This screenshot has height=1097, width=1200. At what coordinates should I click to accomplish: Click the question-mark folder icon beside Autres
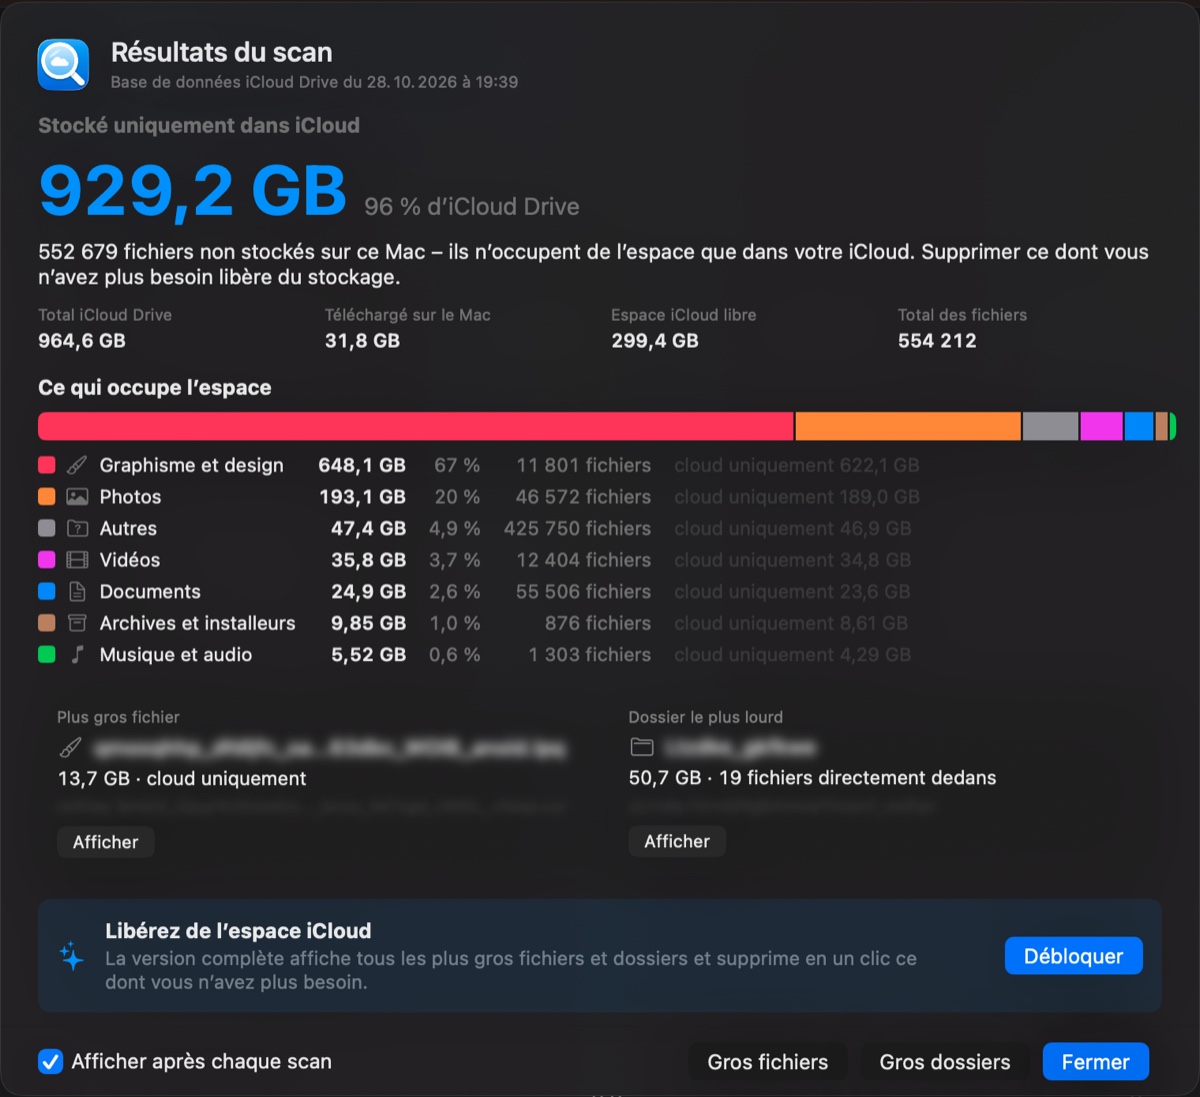click(77, 528)
